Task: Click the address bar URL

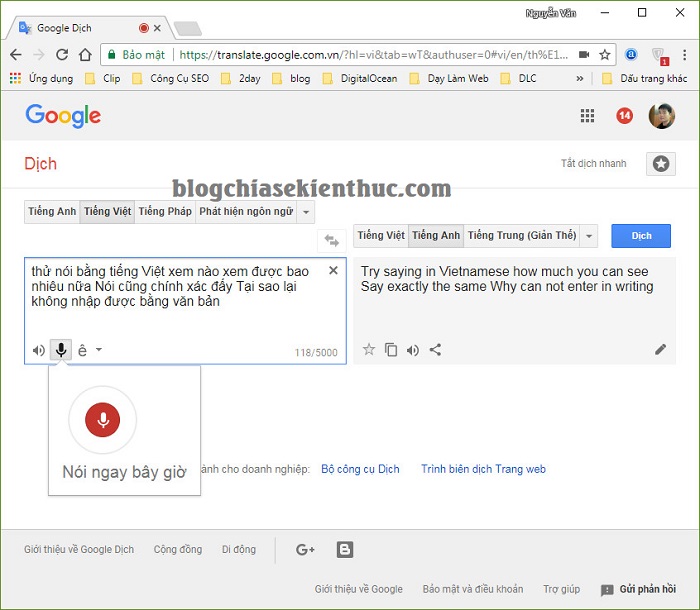Action: [x=374, y=55]
